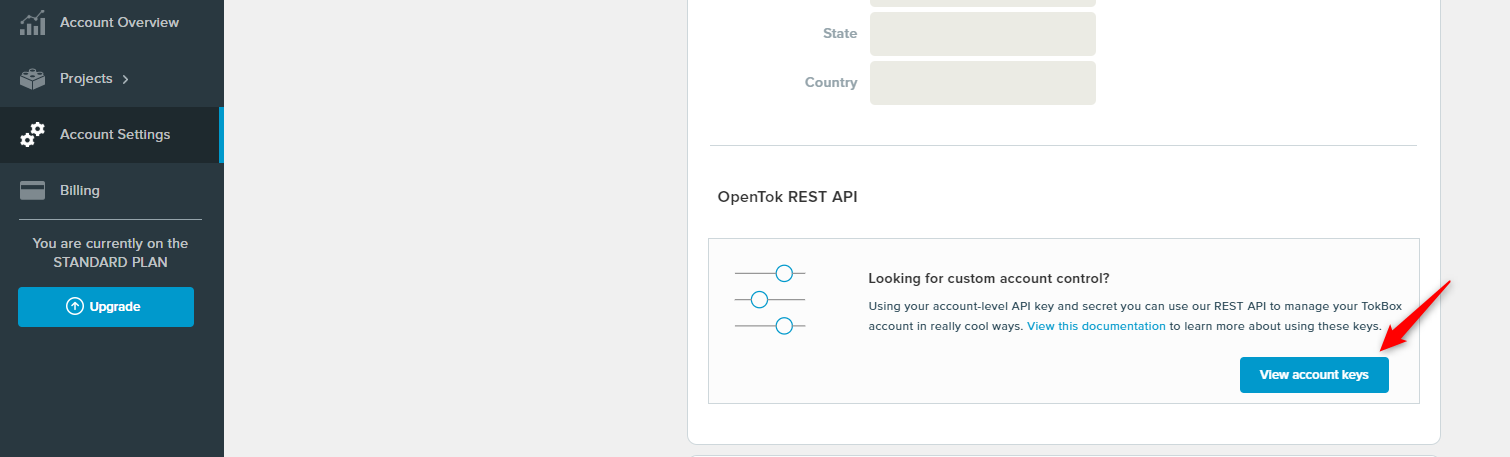Click 'Looking for custom account control?' heading
Viewport: 1510px width, 457px height.
click(x=989, y=278)
